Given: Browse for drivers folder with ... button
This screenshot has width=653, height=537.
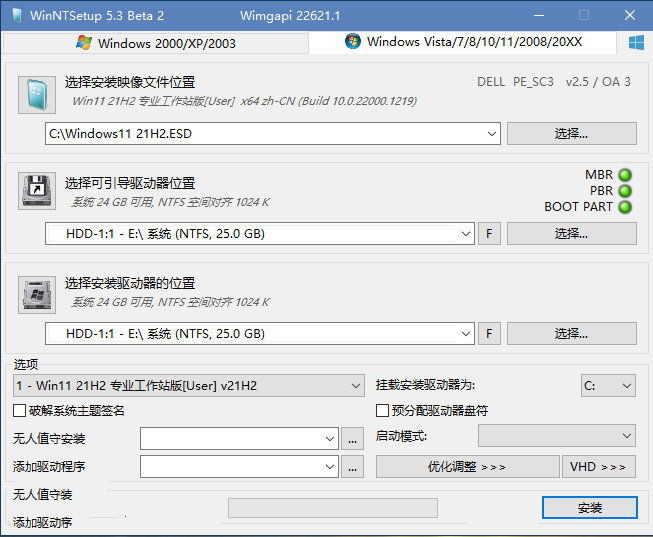Looking at the screenshot, I should 352,467.
